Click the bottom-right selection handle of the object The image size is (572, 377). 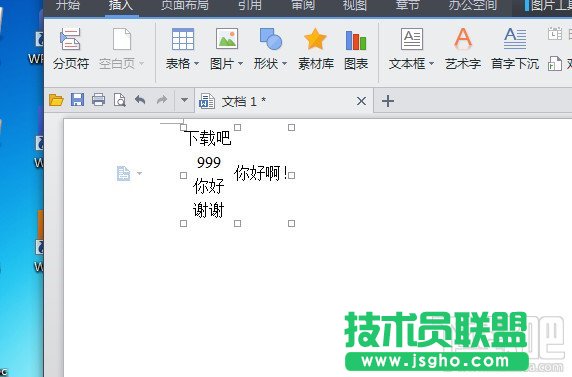[x=291, y=223]
